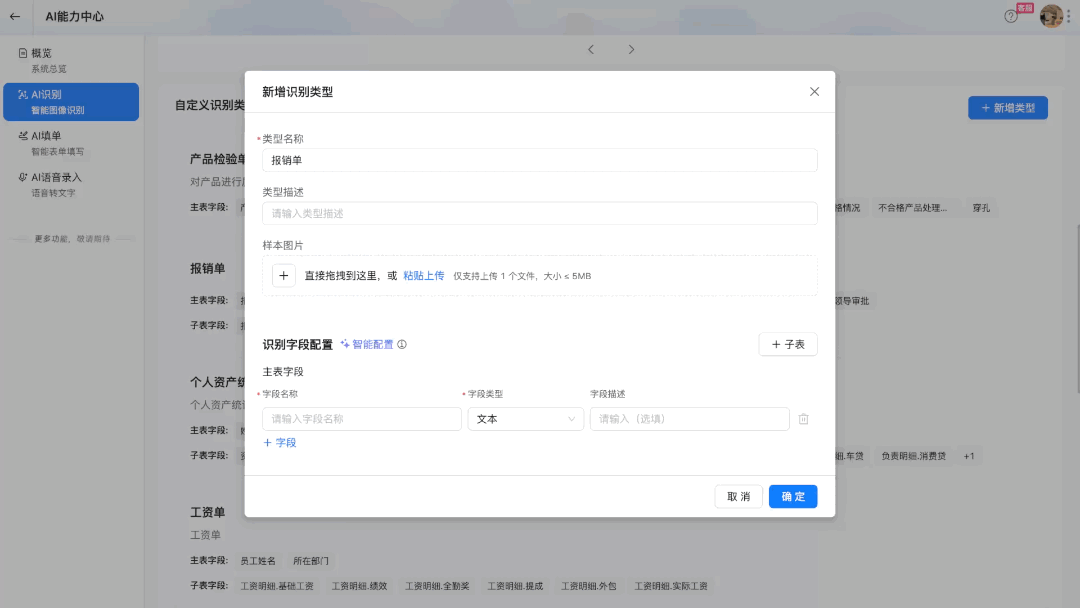Open the help question mark icon

(1011, 17)
